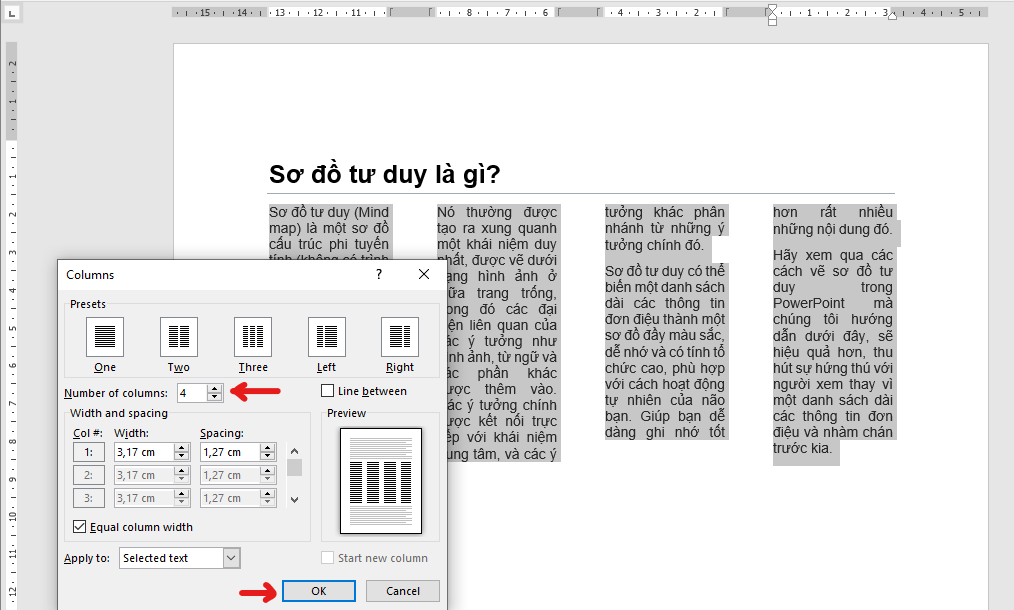Increase column 1 width spinner

[x=181, y=447]
